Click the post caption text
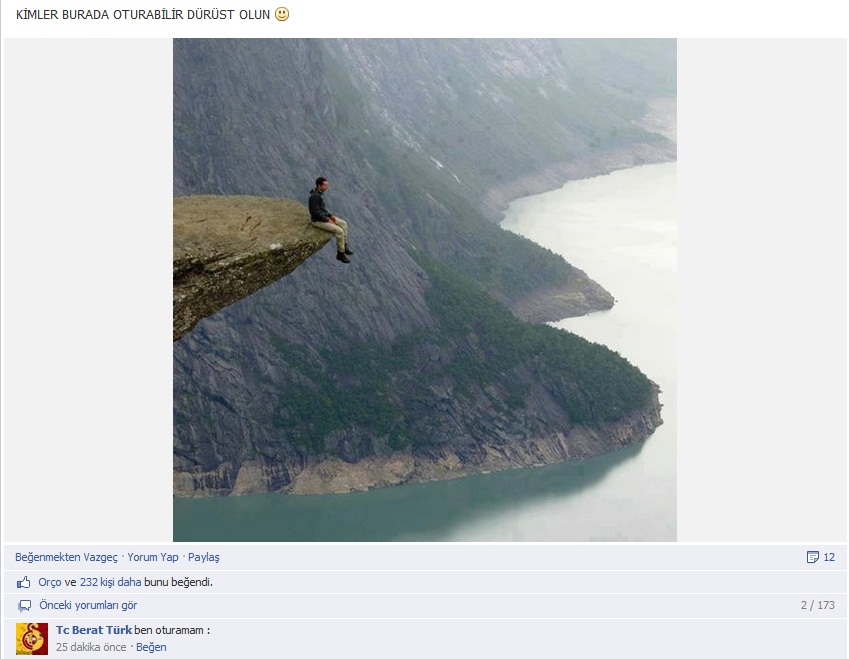 point(143,15)
